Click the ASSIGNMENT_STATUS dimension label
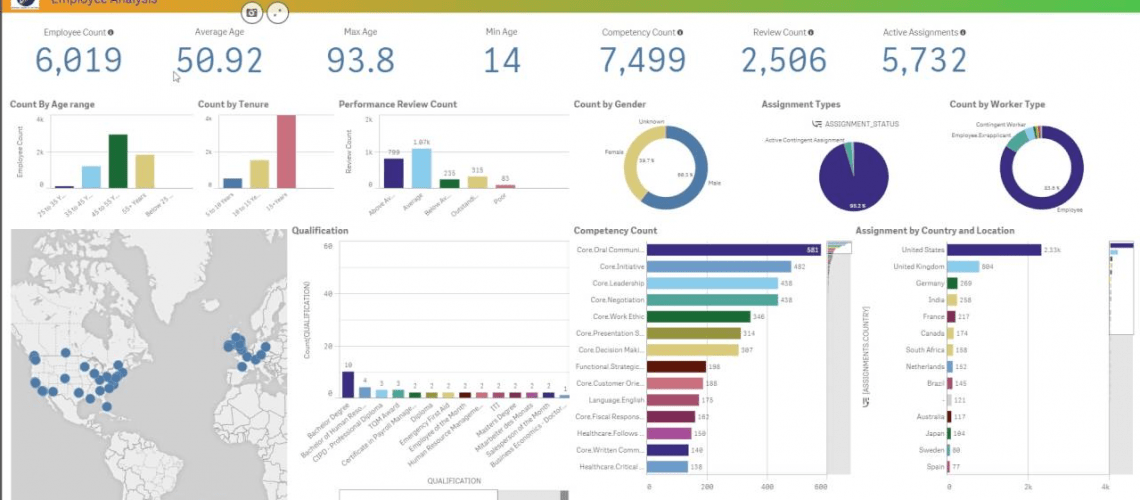 [862, 124]
